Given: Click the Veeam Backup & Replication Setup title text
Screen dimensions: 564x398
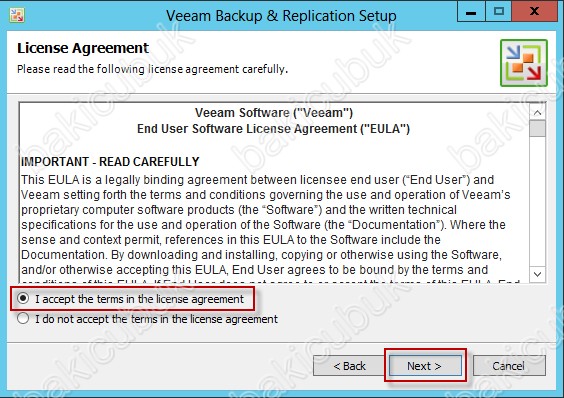Looking at the screenshot, I should (281, 16).
